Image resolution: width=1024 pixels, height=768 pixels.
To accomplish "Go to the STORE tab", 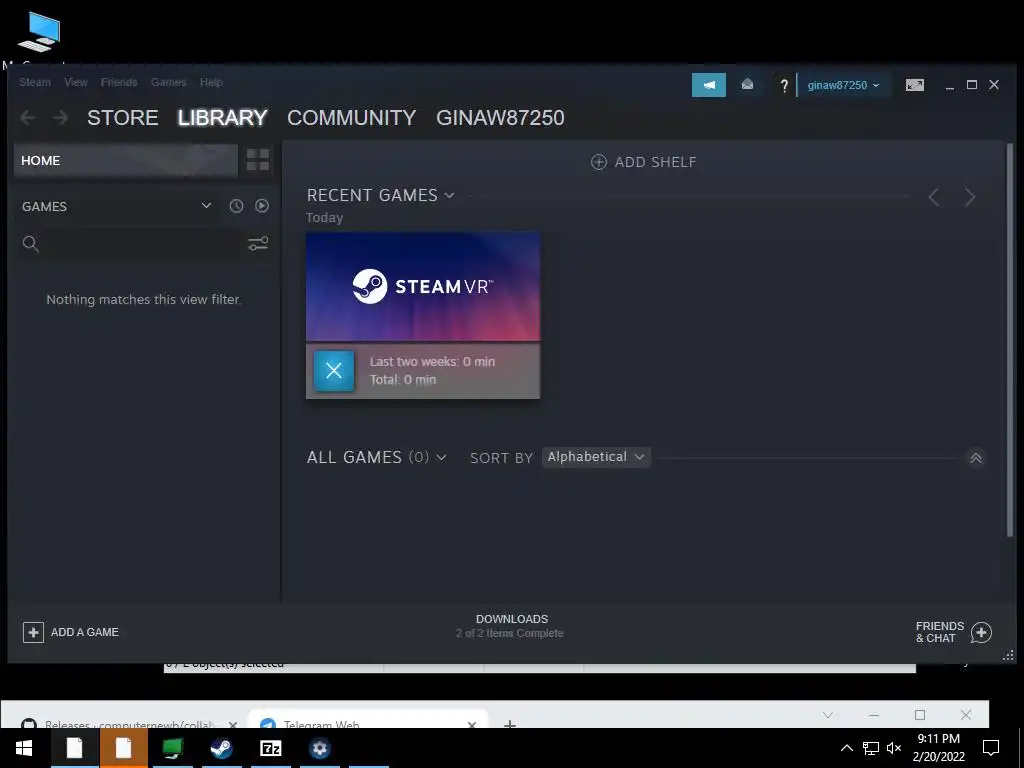I will [x=123, y=118].
